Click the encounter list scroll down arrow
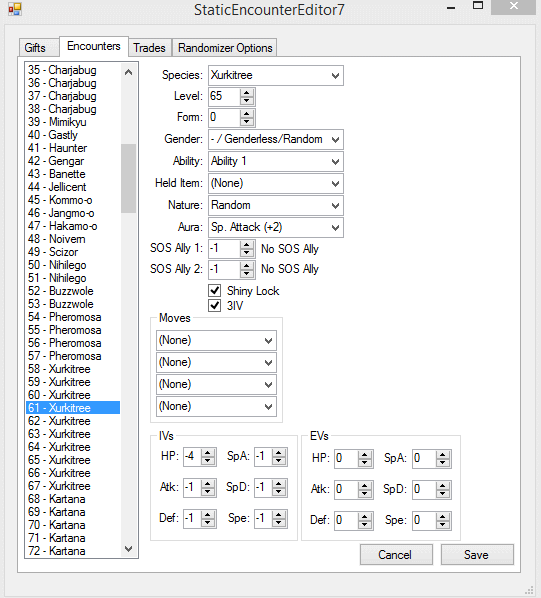 point(128,549)
